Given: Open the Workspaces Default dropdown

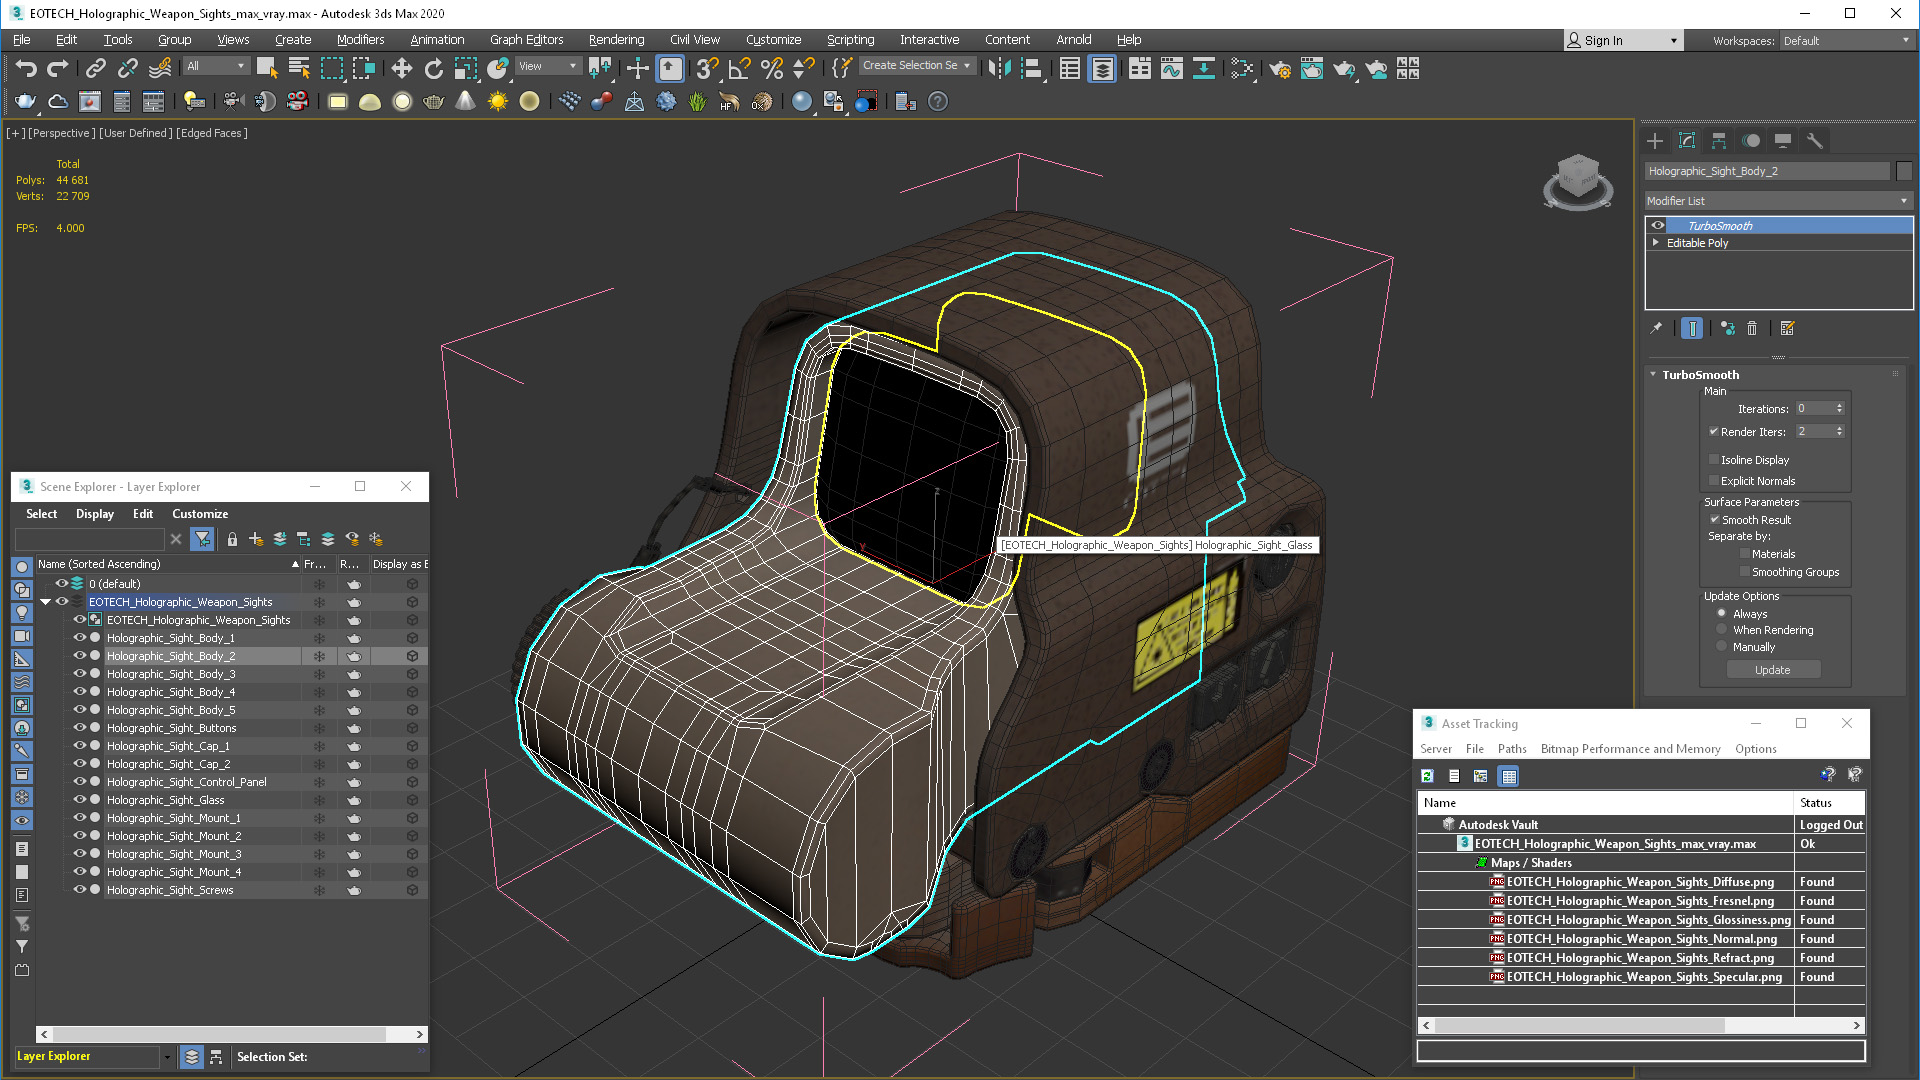Looking at the screenshot, I should 1845,41.
